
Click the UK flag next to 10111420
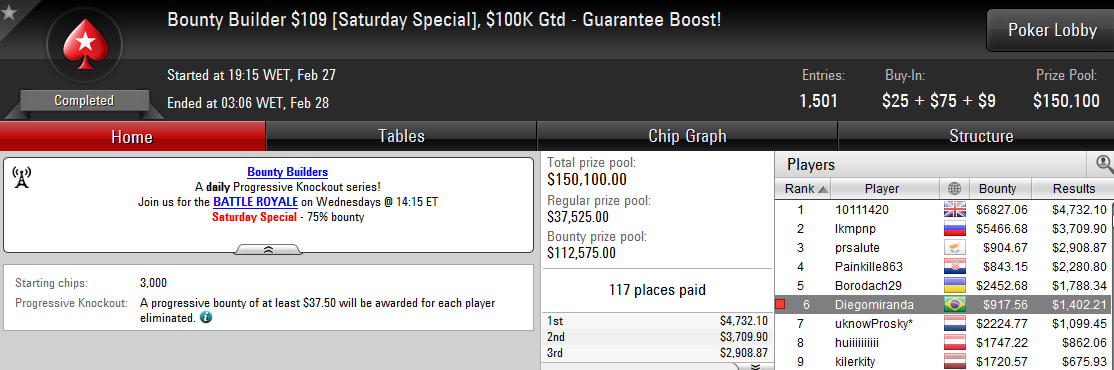pyautogui.click(x=954, y=210)
